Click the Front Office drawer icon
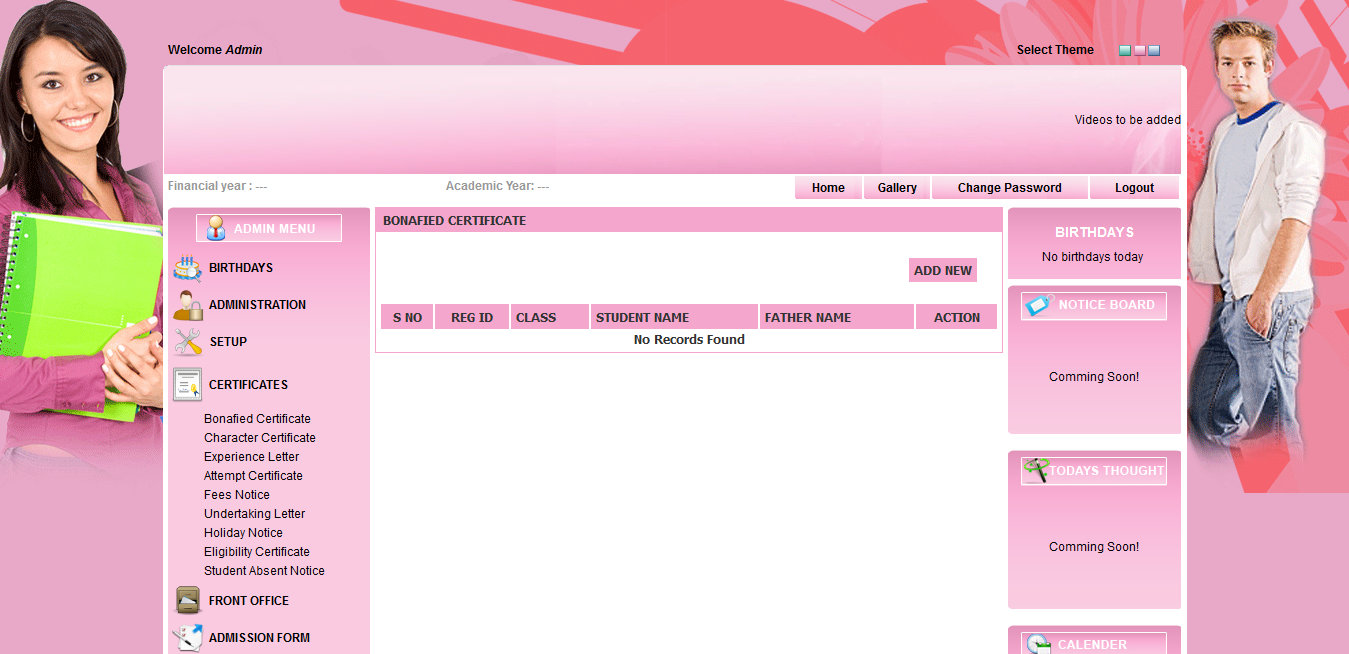This screenshot has height=654, width=1349. (x=187, y=600)
